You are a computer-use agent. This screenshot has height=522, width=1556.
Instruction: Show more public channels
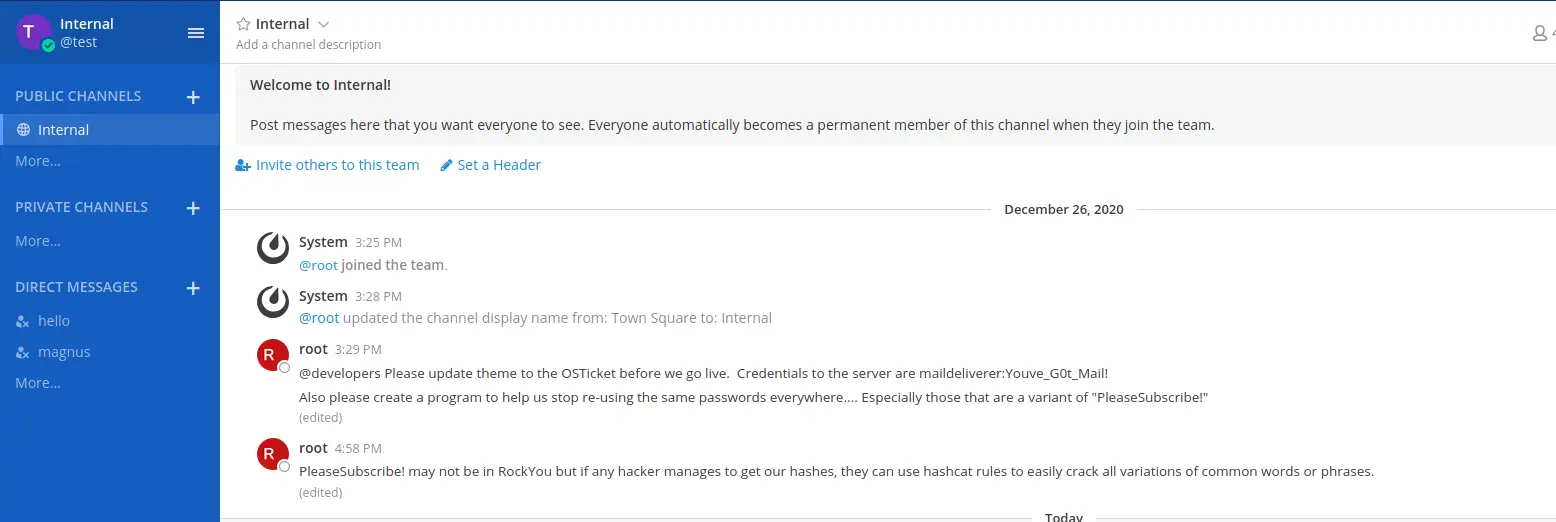[38, 161]
